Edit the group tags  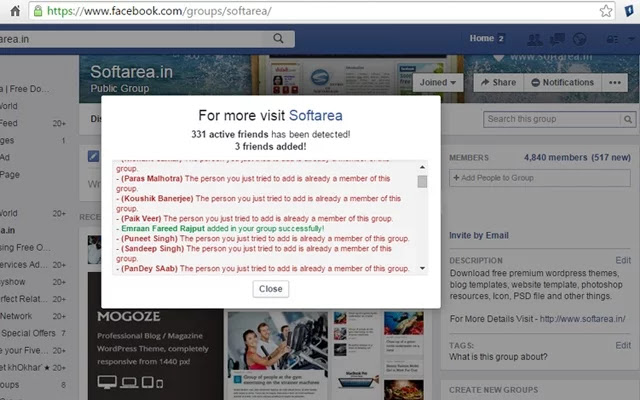tap(623, 345)
